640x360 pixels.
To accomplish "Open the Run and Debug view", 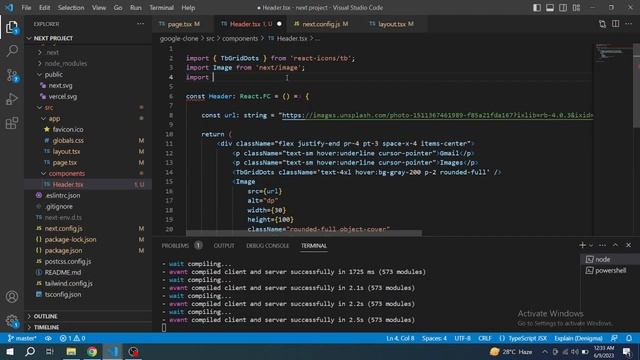I will tap(12, 99).
